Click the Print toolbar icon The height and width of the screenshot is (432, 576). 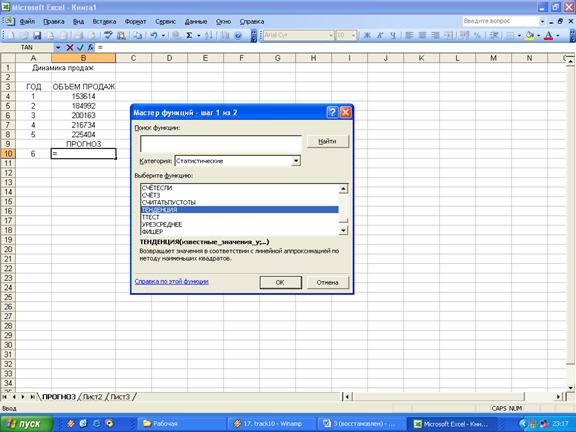(x=78, y=35)
